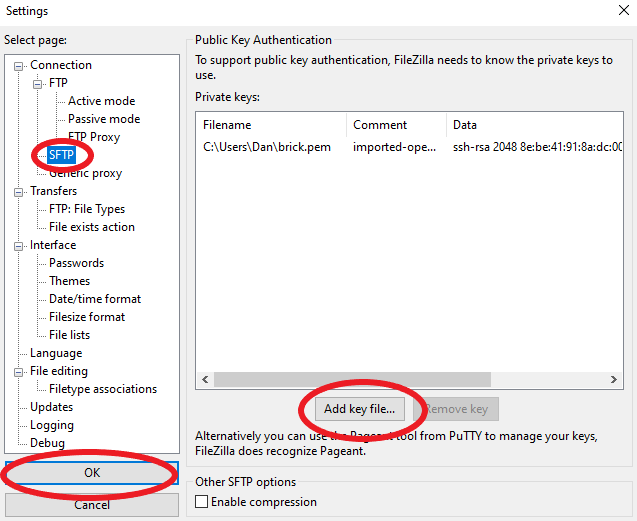637x521 pixels.
Task: Select the Language page
Action: 56,353
